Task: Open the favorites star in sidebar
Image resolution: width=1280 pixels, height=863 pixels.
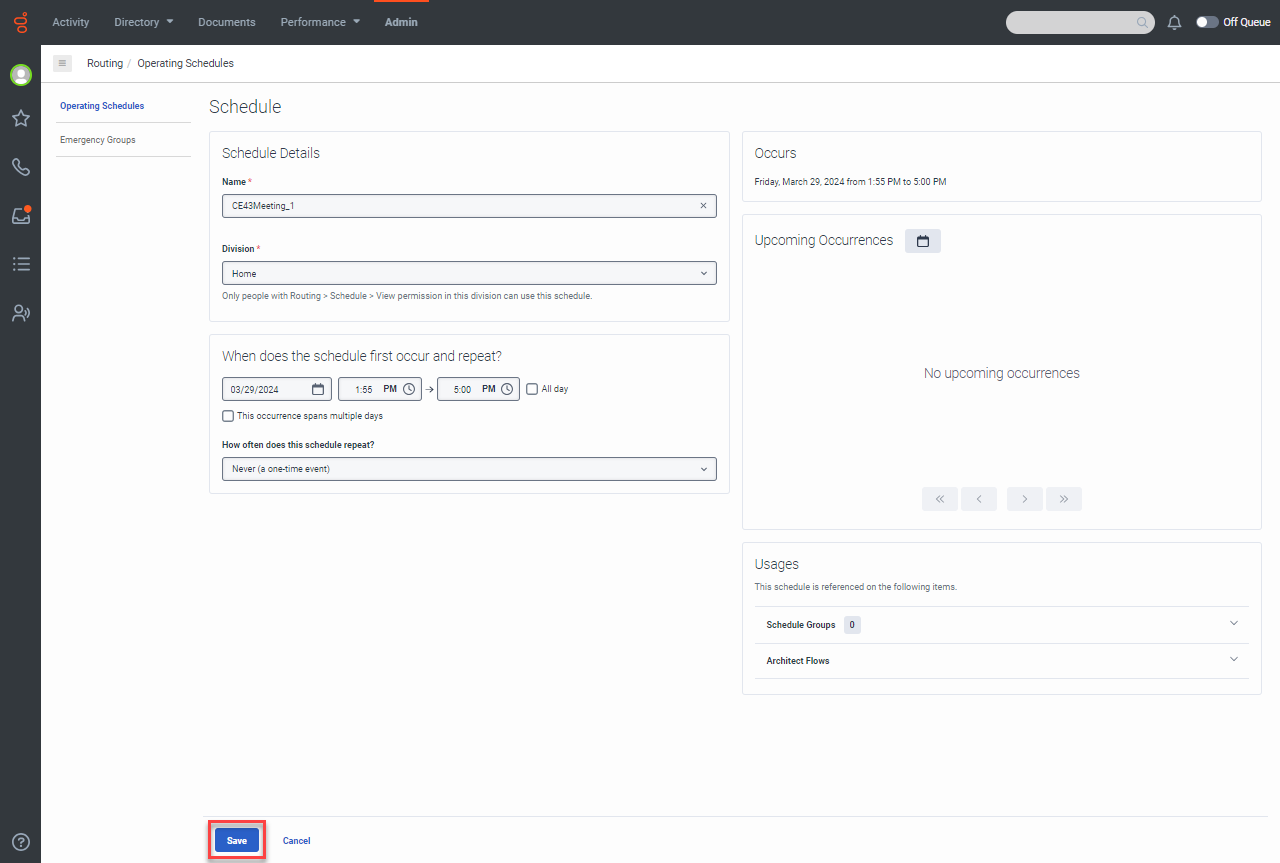Action: point(20,119)
